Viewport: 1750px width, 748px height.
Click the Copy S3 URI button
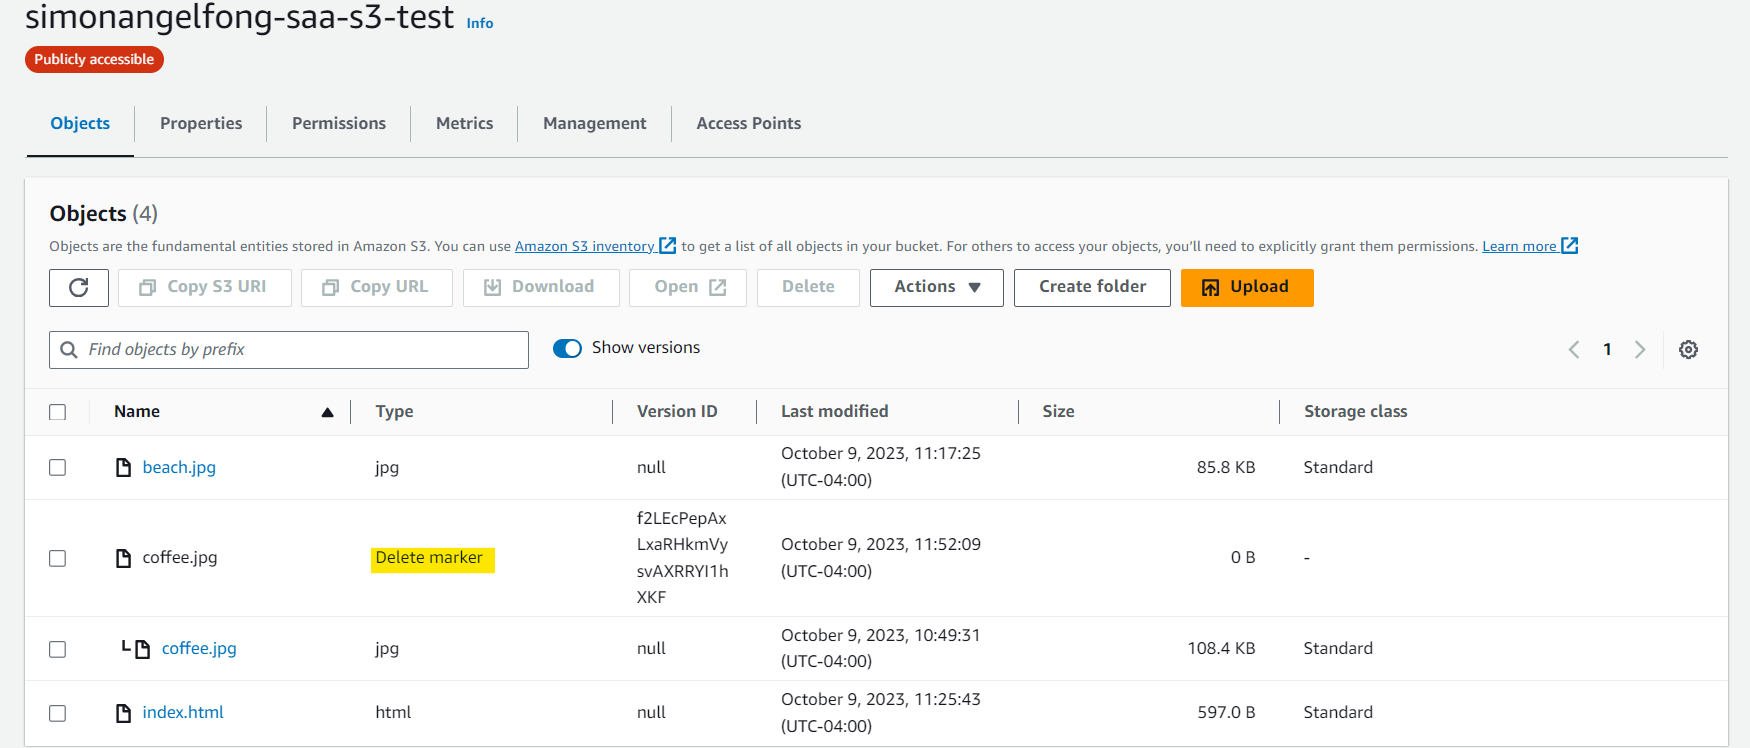point(204,288)
